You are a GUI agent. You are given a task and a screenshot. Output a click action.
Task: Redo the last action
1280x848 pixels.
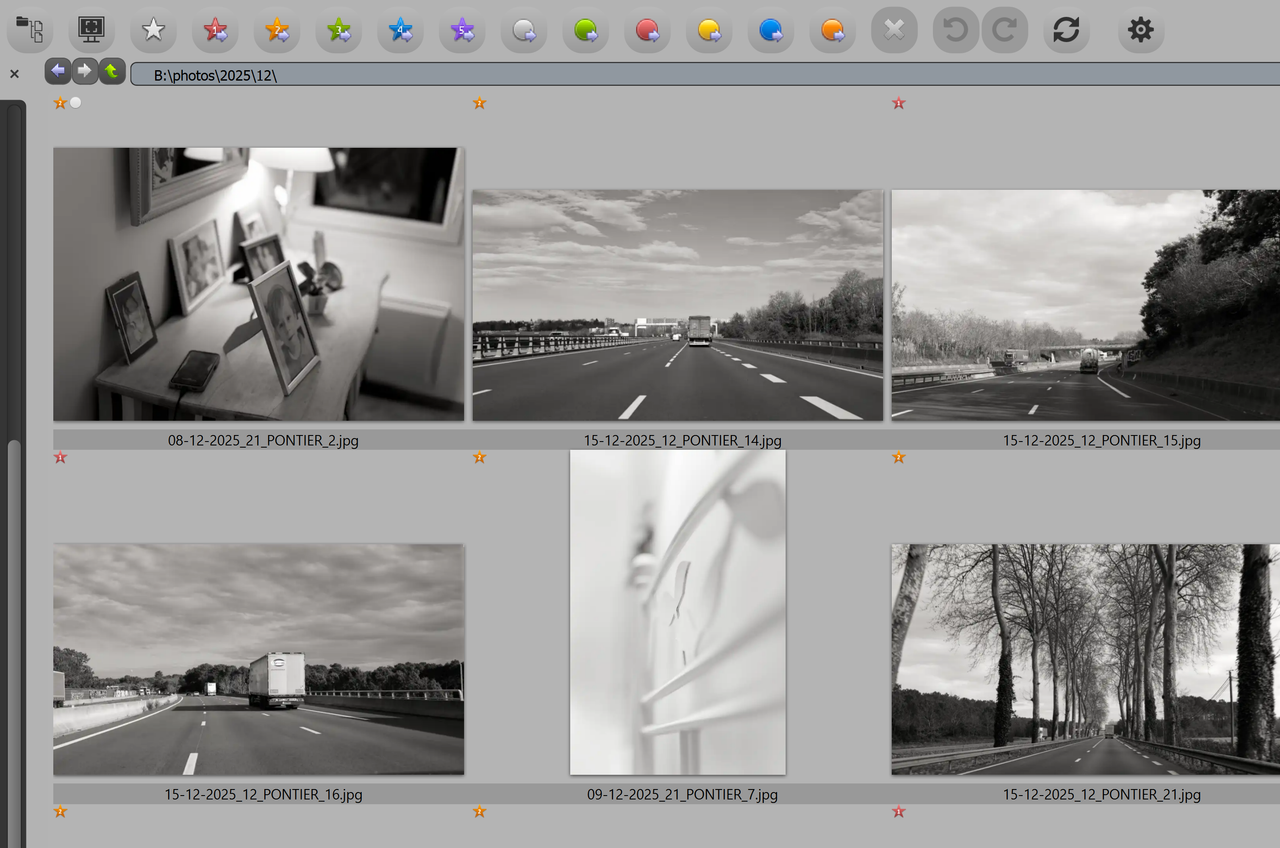[1005, 30]
